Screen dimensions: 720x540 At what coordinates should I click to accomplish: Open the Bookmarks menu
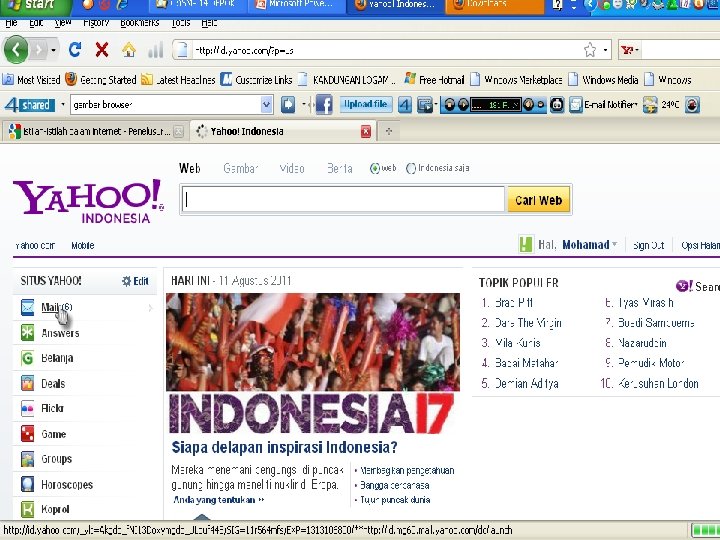pos(140,23)
